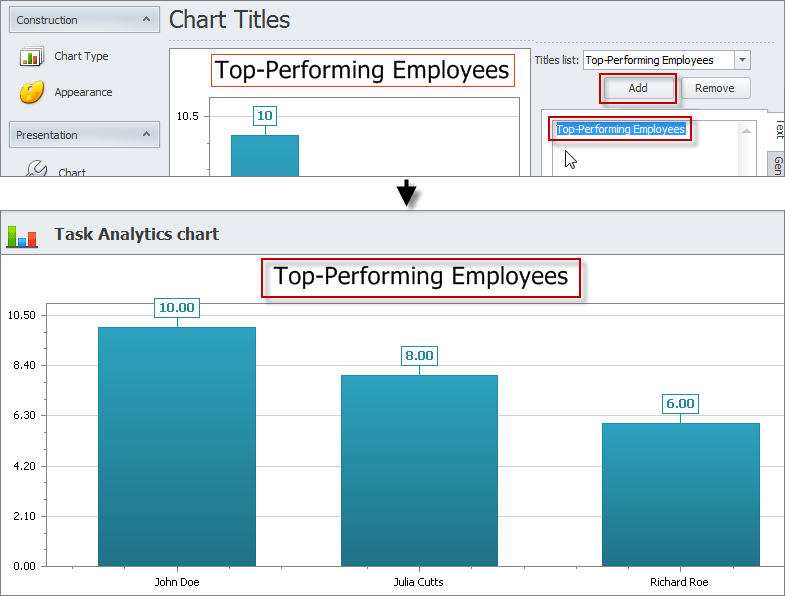Viewport: 785px width, 596px height.
Task: Click the Richard Roe bar in chart
Action: click(680, 494)
